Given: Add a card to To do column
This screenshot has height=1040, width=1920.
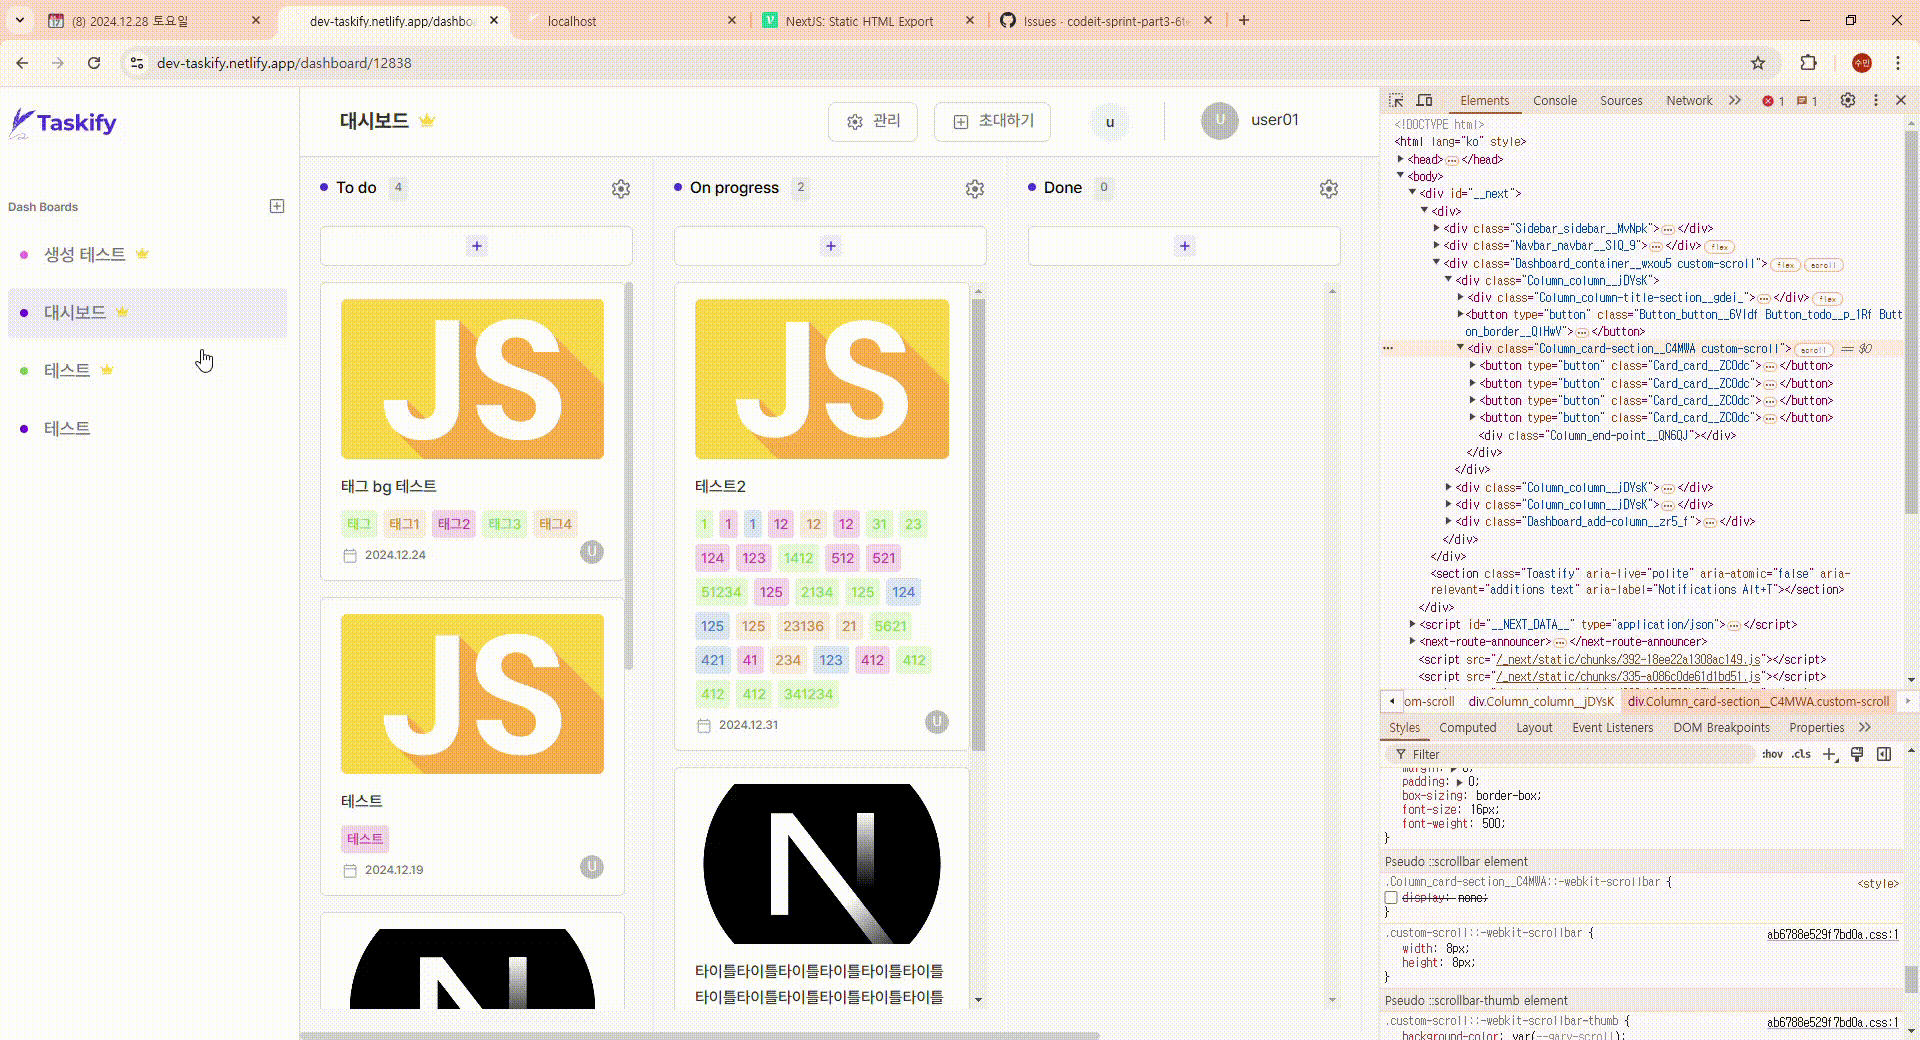Looking at the screenshot, I should click(476, 246).
